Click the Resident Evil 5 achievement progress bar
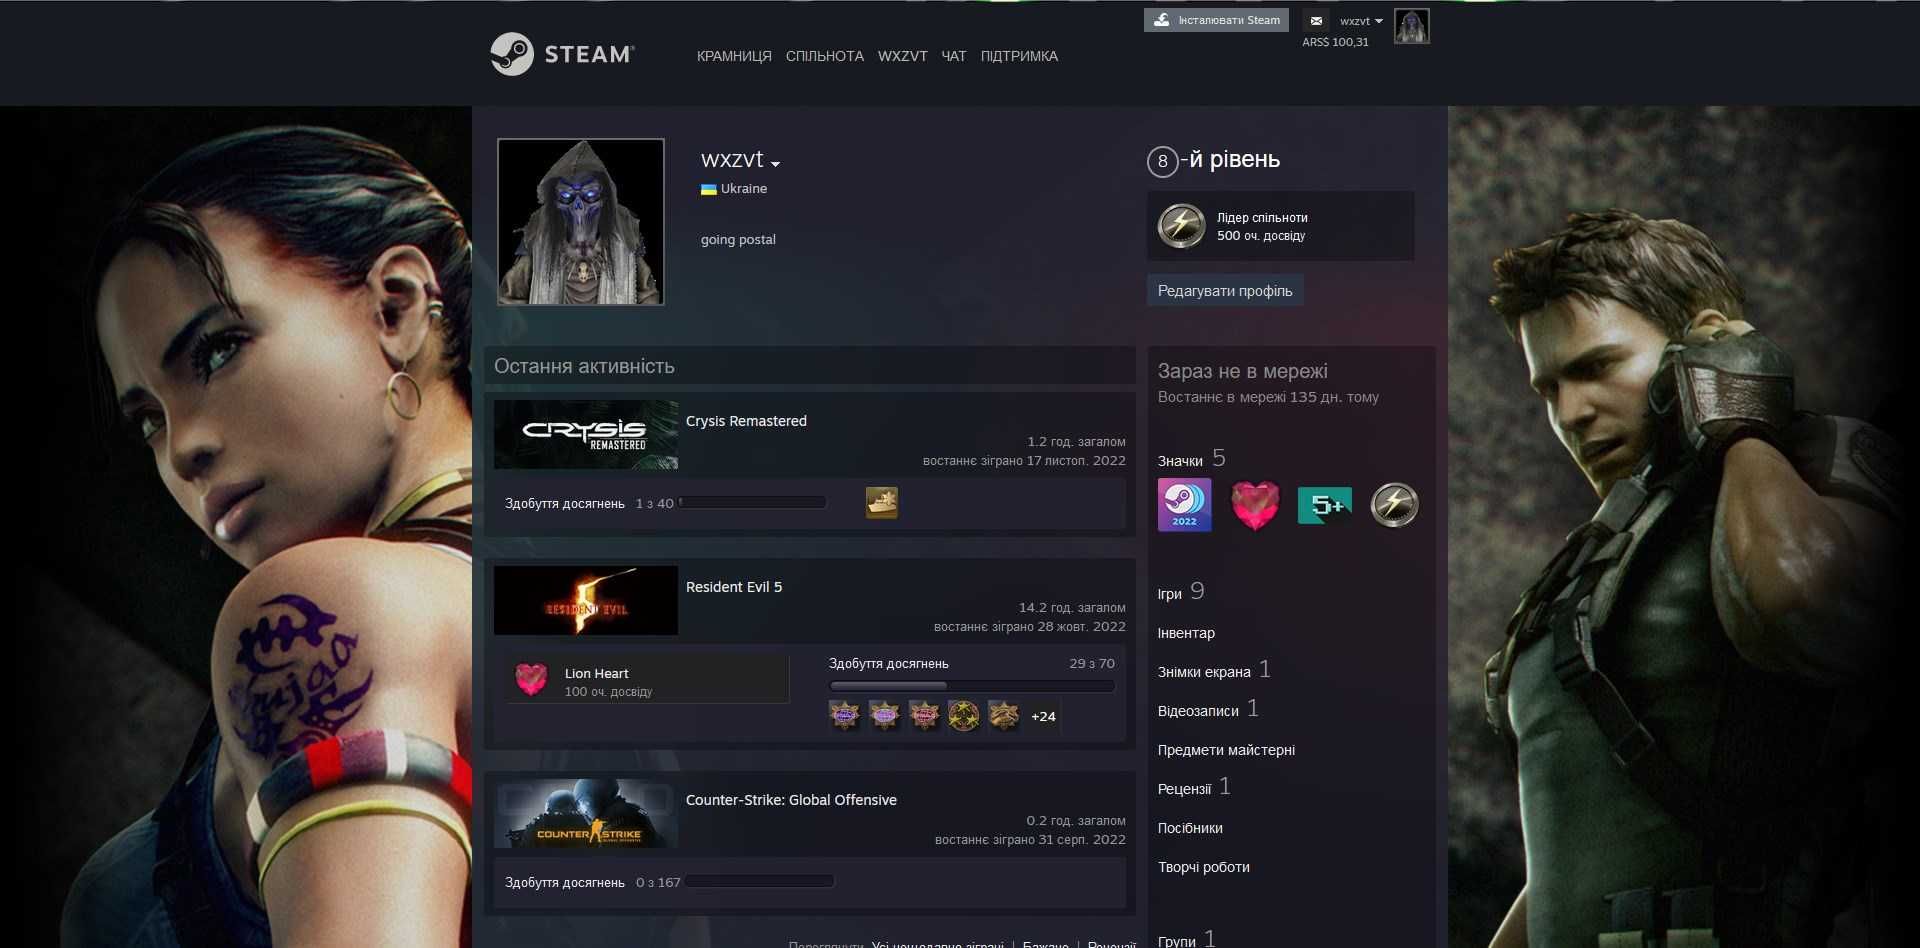 972,686
